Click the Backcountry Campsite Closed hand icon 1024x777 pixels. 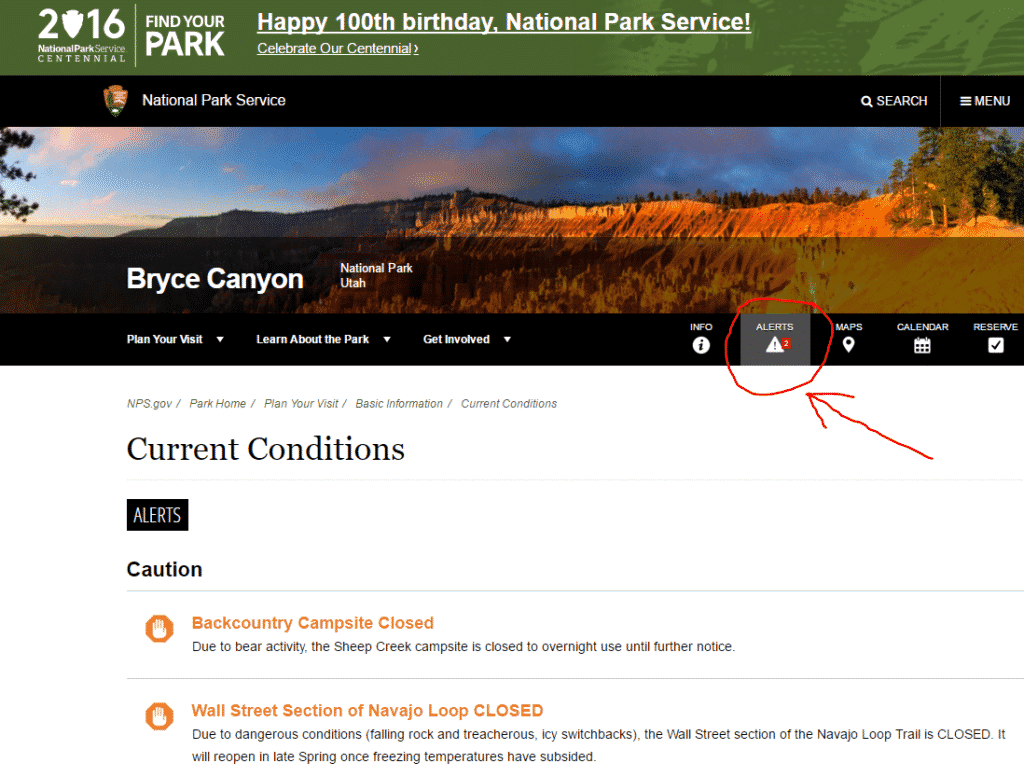pyautogui.click(x=159, y=629)
